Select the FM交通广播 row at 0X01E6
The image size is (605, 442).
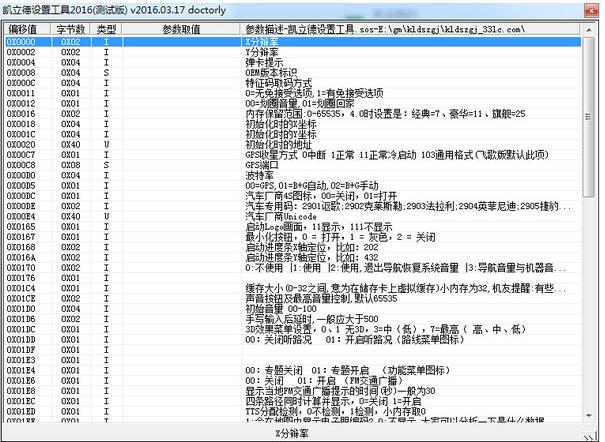click(292, 381)
